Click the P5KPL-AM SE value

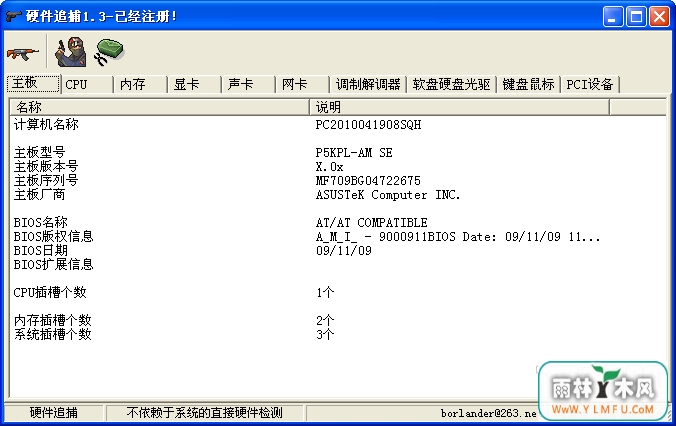(x=354, y=153)
